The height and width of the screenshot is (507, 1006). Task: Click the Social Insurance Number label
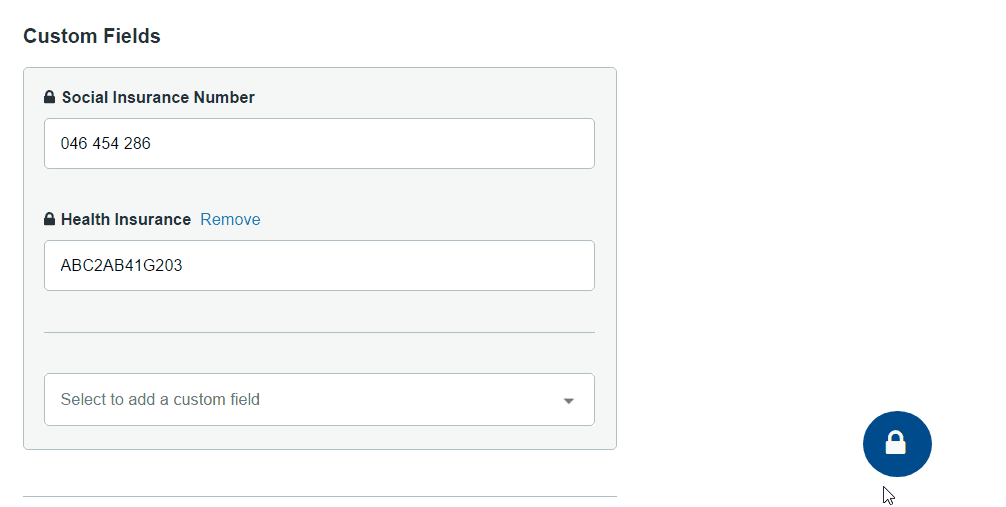(x=158, y=97)
